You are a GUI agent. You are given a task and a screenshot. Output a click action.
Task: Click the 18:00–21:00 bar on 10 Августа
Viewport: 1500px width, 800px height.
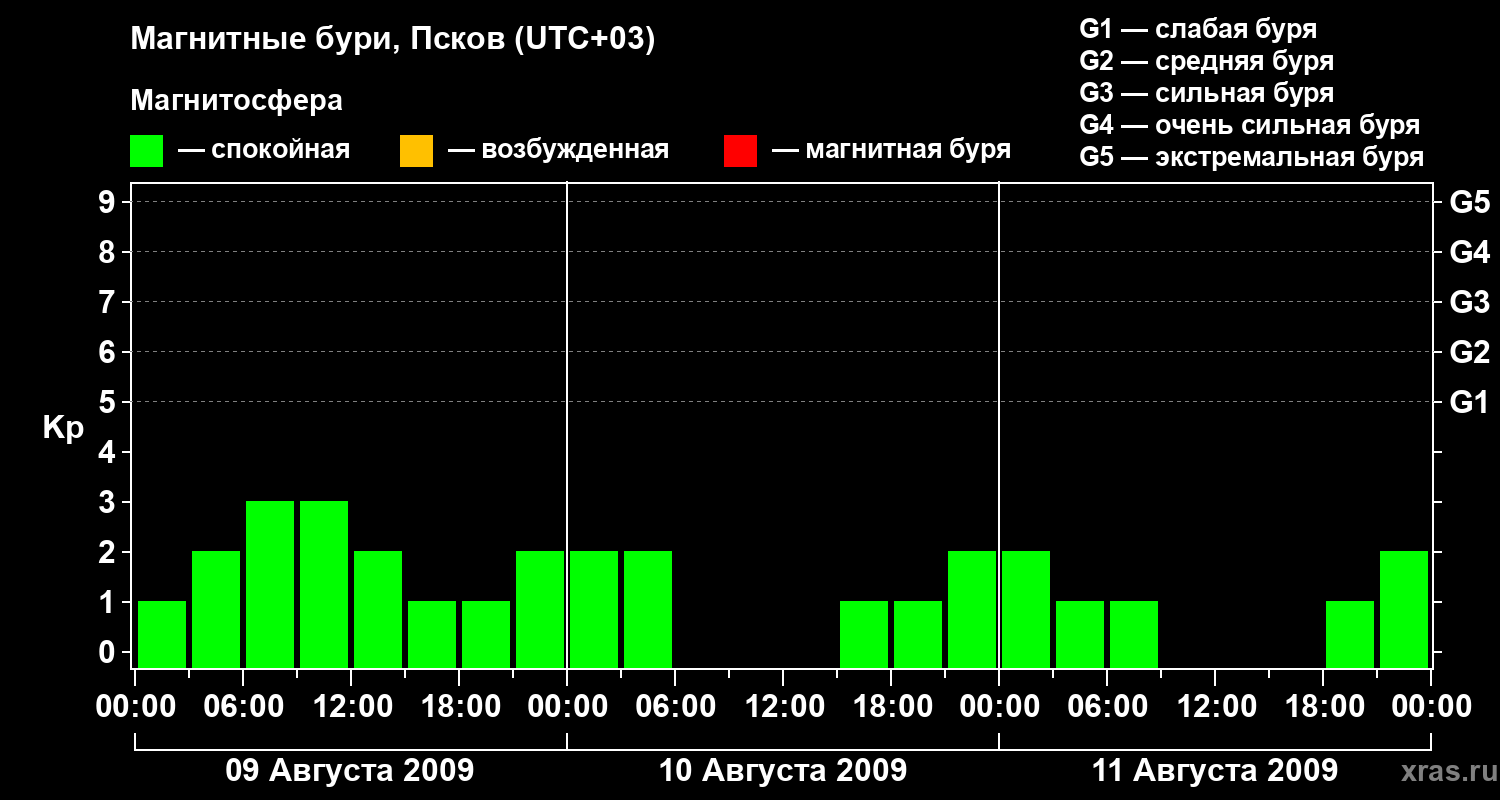(x=918, y=634)
